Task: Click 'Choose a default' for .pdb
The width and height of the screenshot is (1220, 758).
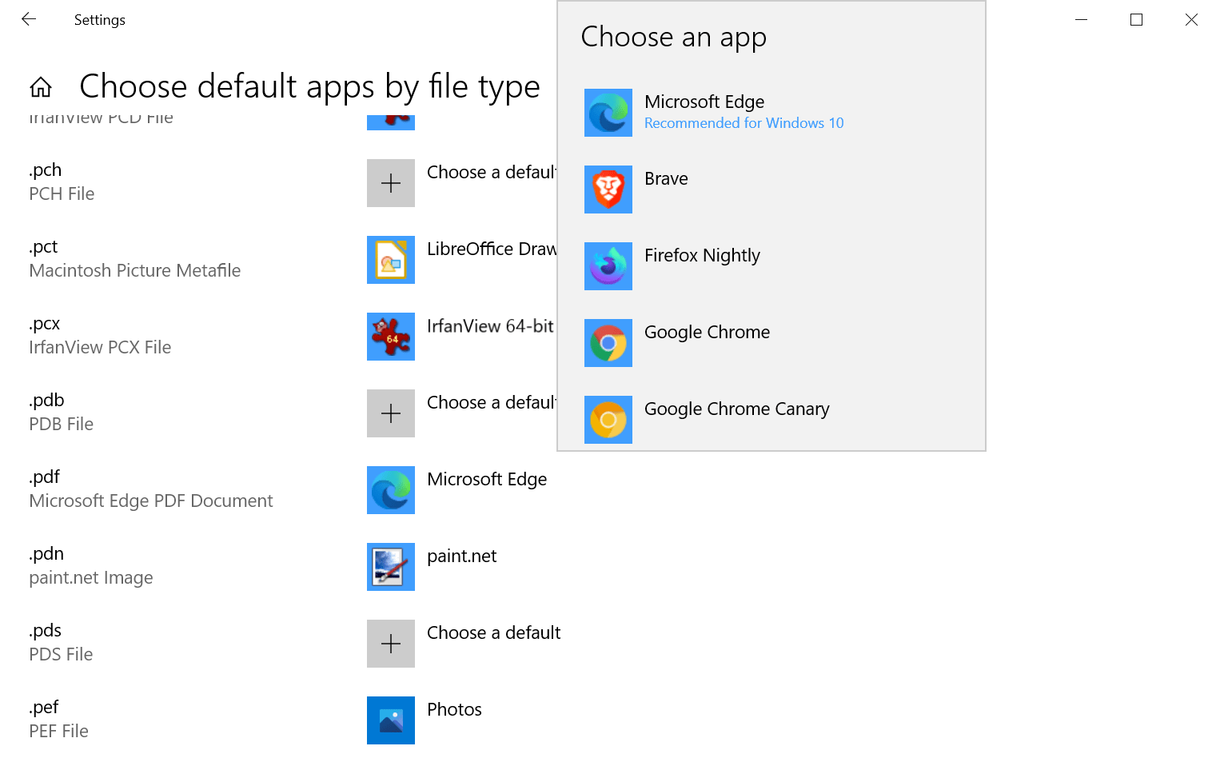Action: pos(492,402)
